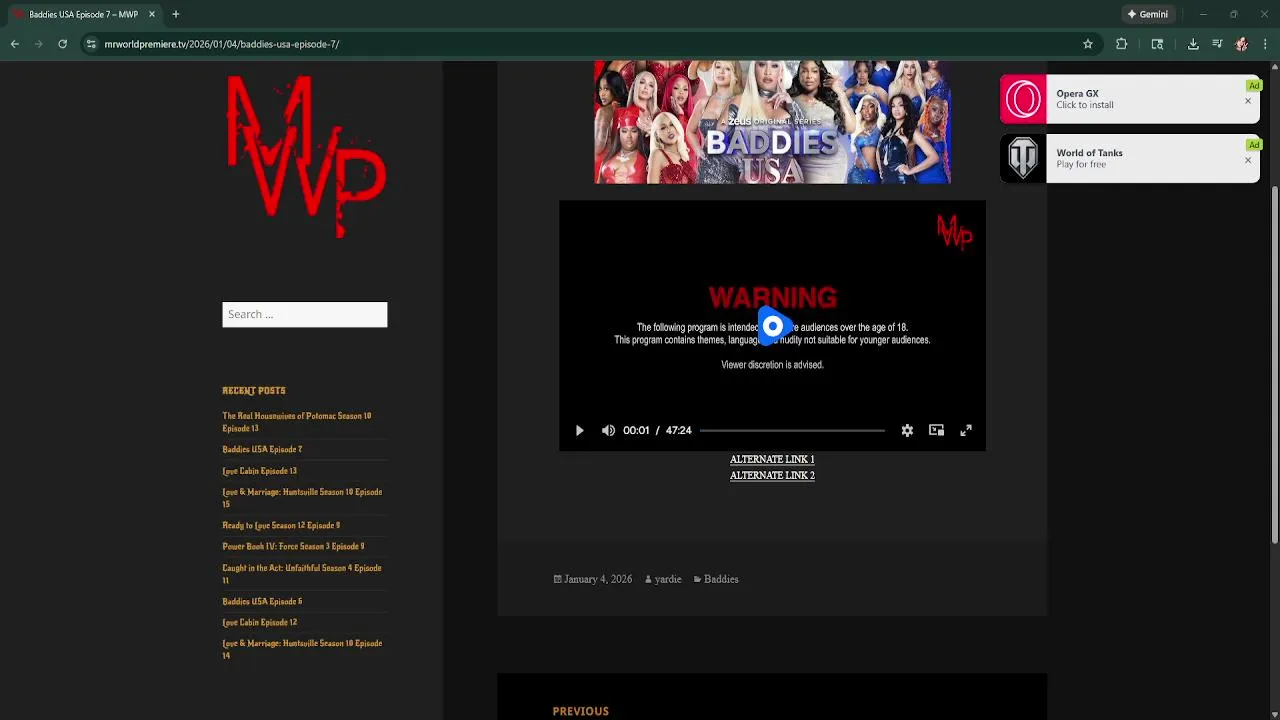
Task: Click the browser forward arrow
Action: 38,44
